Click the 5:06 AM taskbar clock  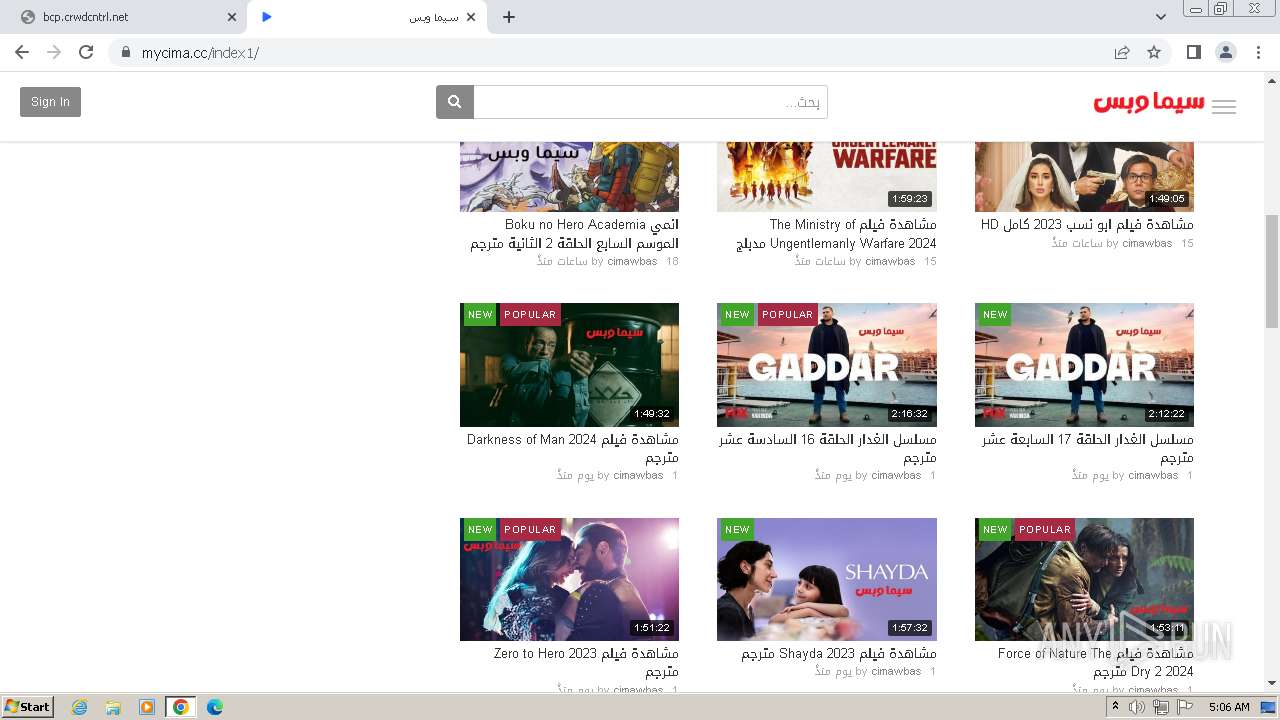tap(1229, 707)
